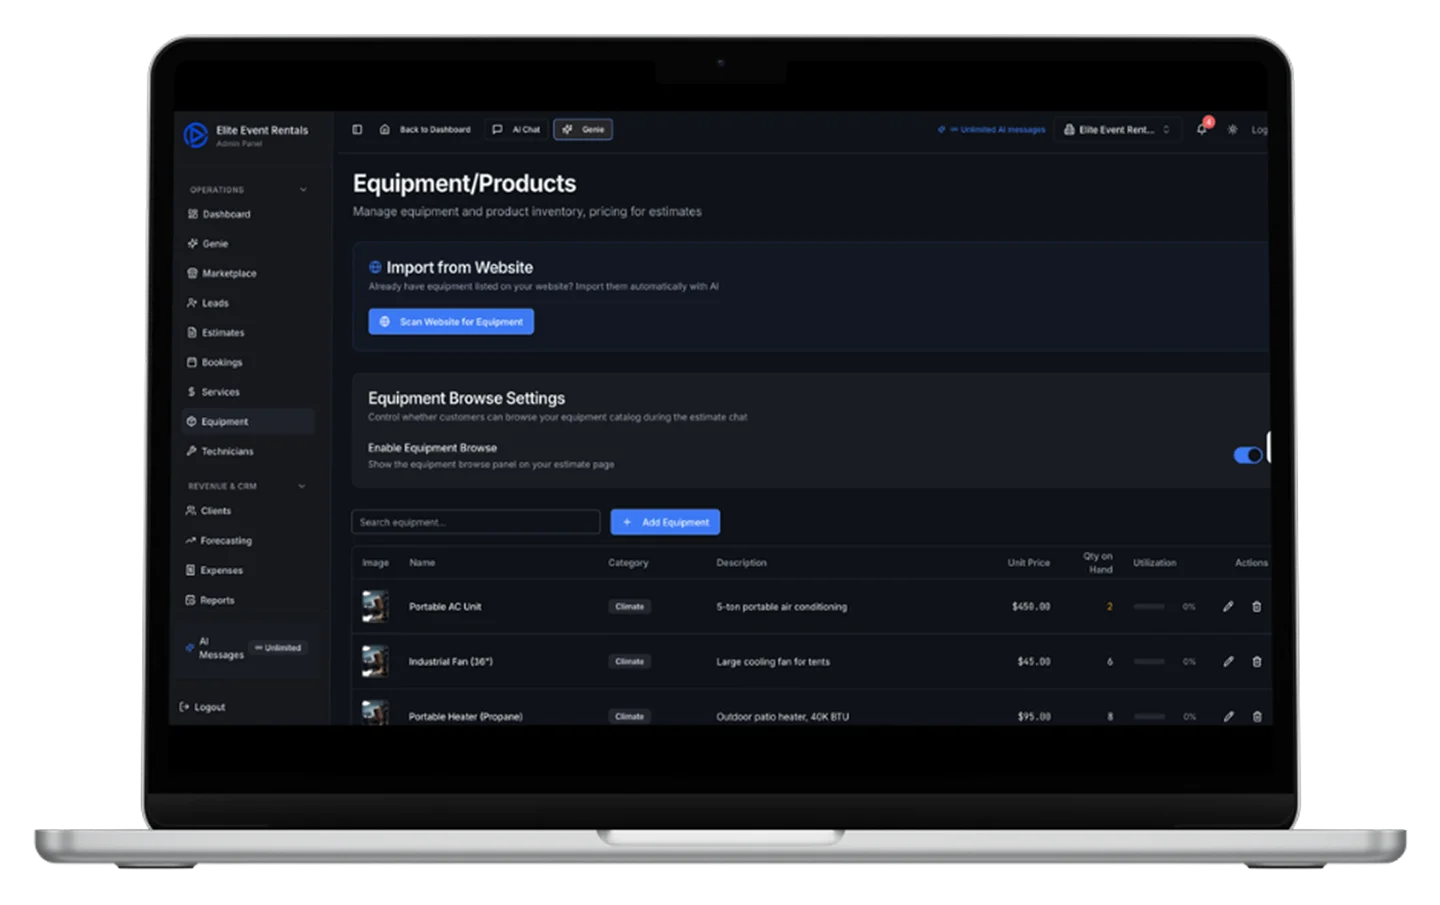
Task: Edit the Portable AC Unit pencil icon
Action: click(1228, 606)
